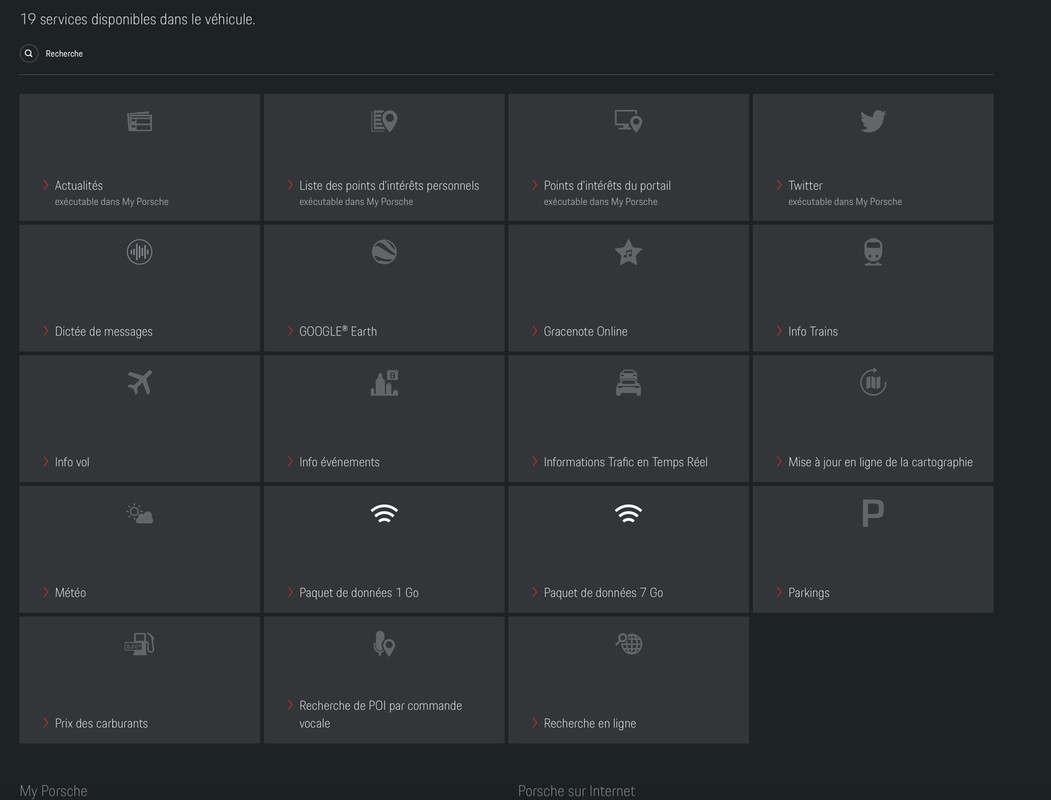Click the Wi-Fi icon for 1 Go package
This screenshot has height=800, width=1051.
point(384,513)
